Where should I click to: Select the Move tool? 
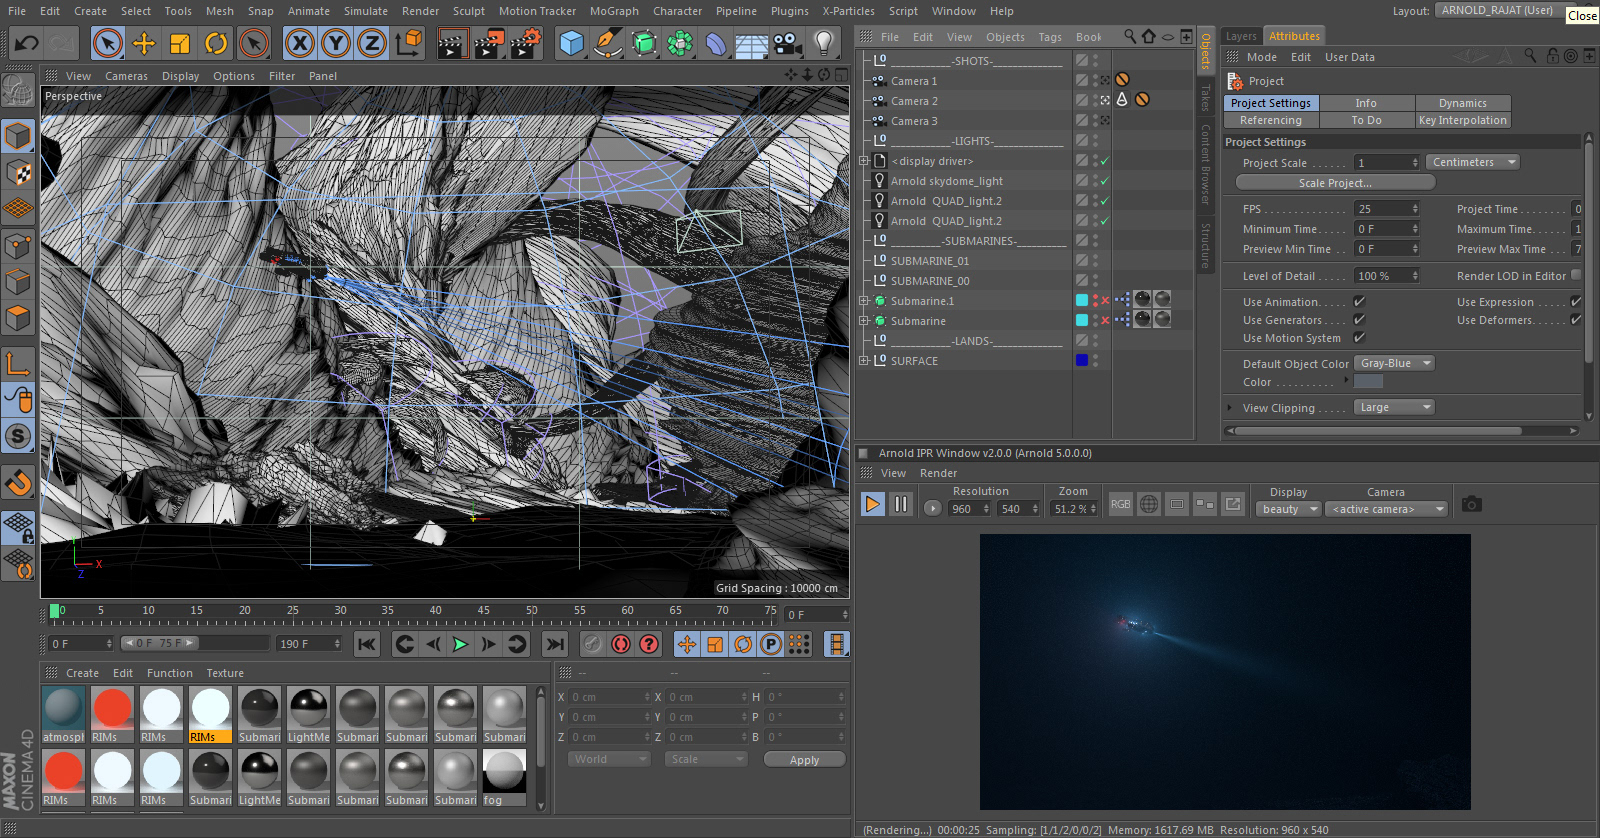144,43
